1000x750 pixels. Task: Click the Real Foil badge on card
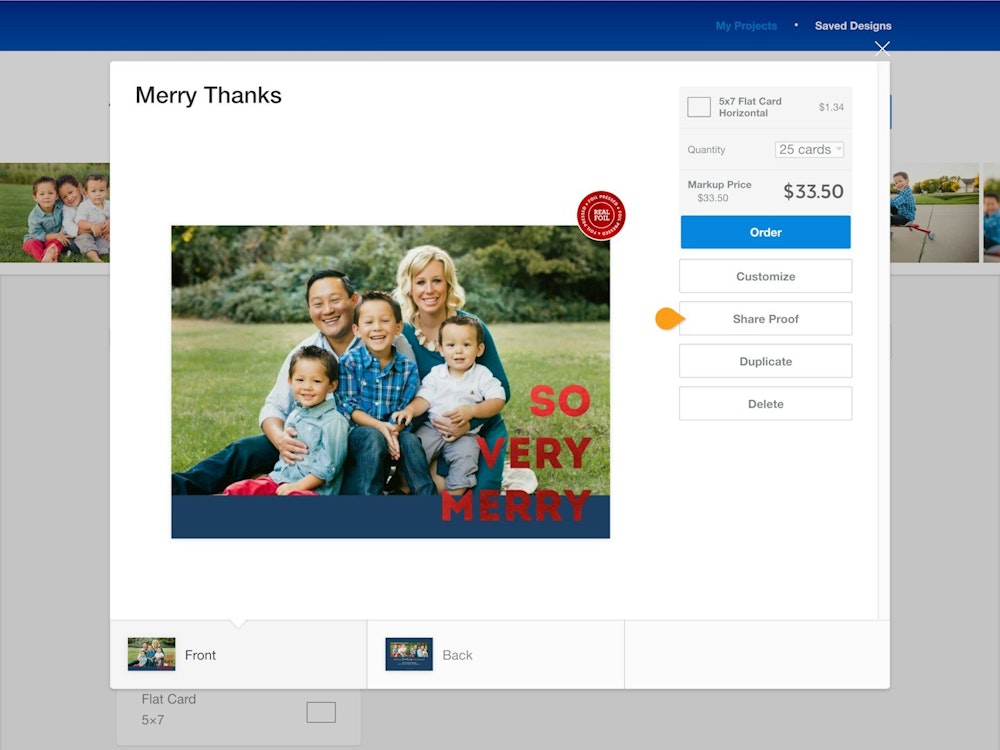(x=602, y=215)
